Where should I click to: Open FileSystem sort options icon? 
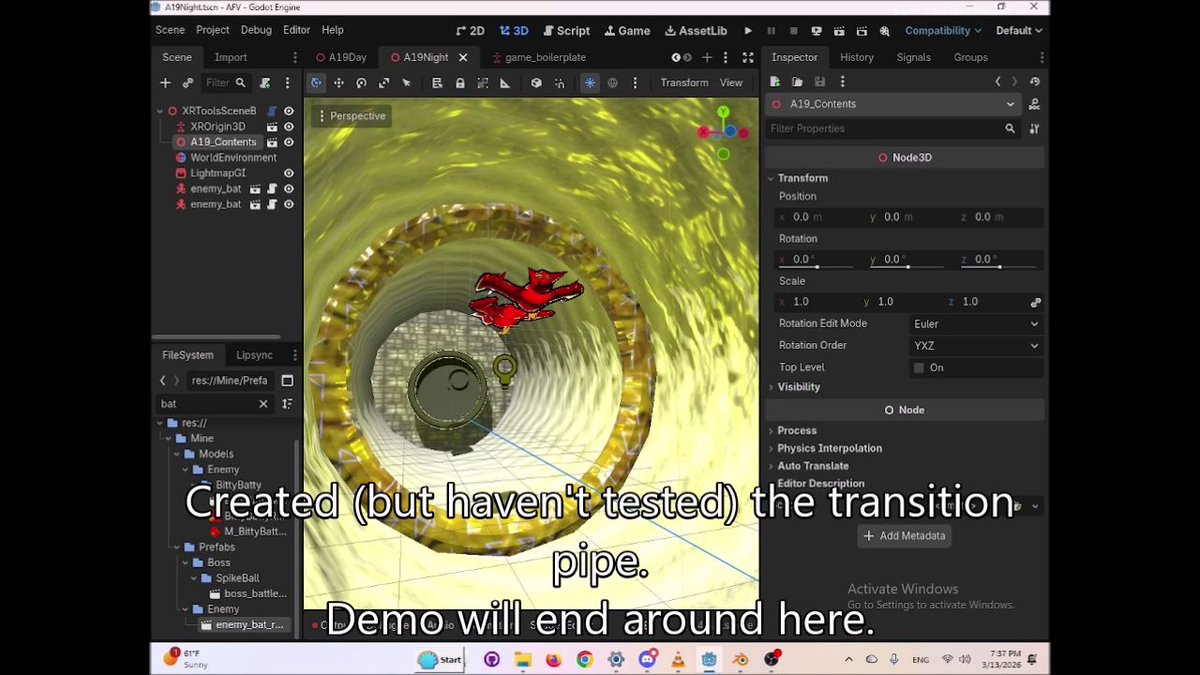pyautogui.click(x=287, y=404)
